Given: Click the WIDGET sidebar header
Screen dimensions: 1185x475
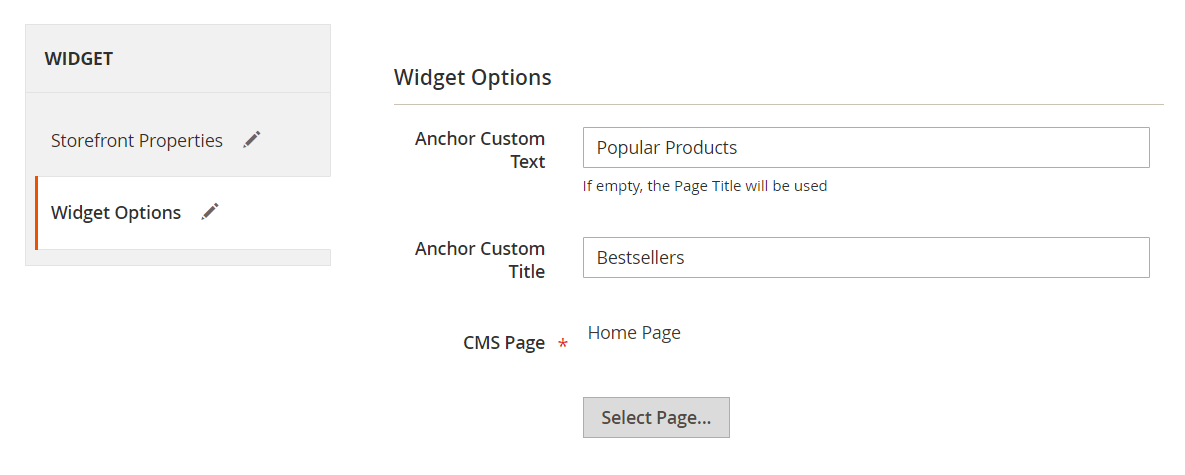Looking at the screenshot, I should [79, 59].
